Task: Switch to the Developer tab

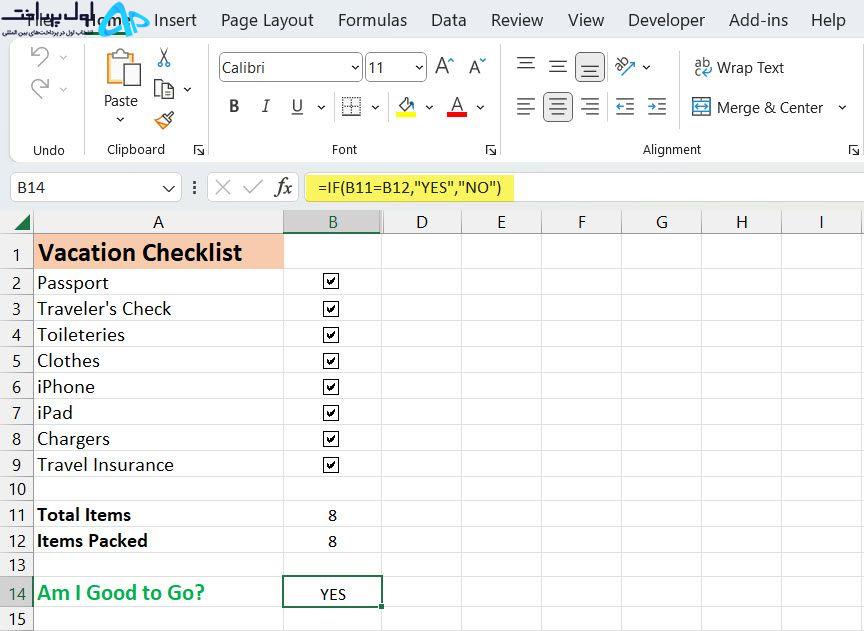Action: (666, 20)
